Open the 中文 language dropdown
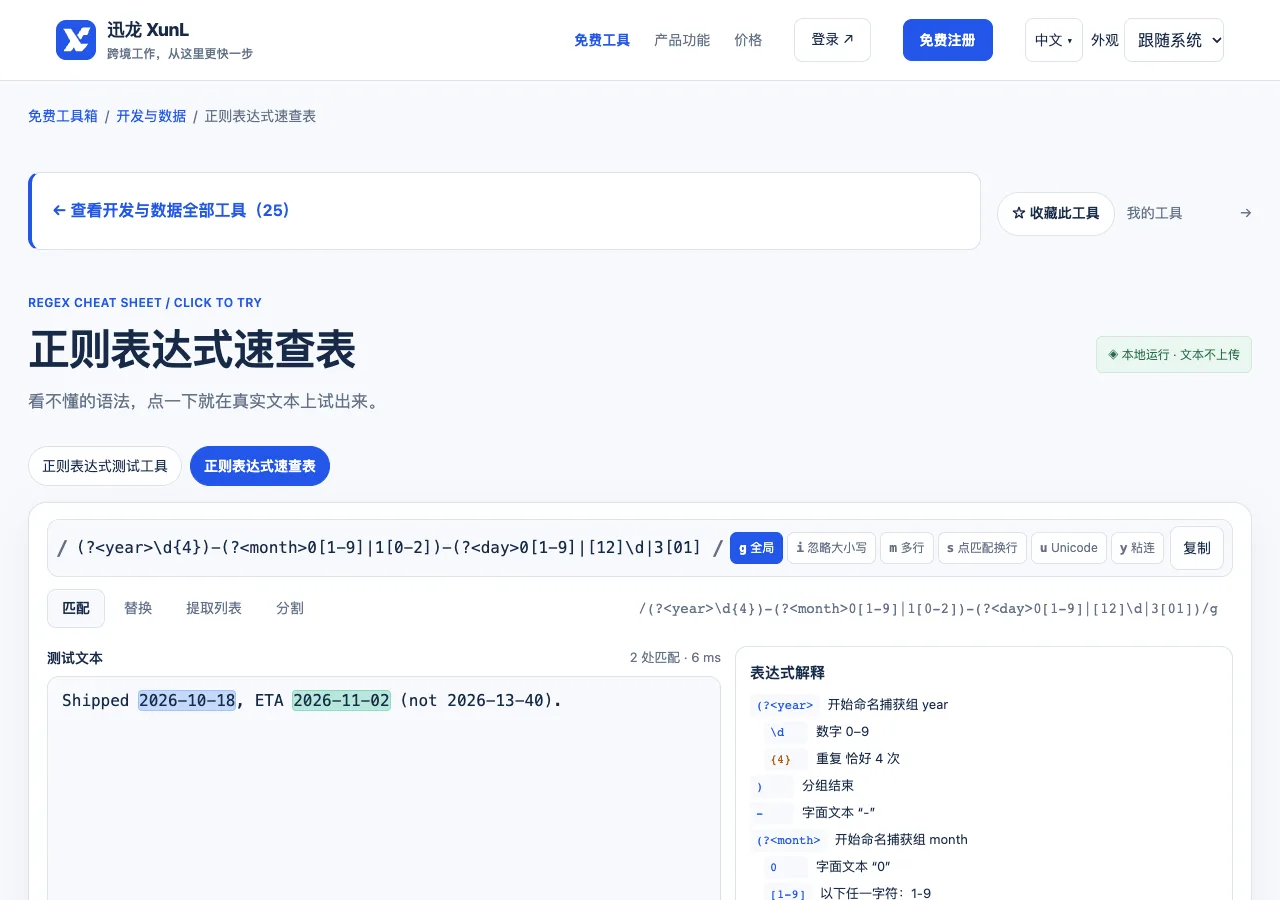 pyautogui.click(x=1054, y=40)
